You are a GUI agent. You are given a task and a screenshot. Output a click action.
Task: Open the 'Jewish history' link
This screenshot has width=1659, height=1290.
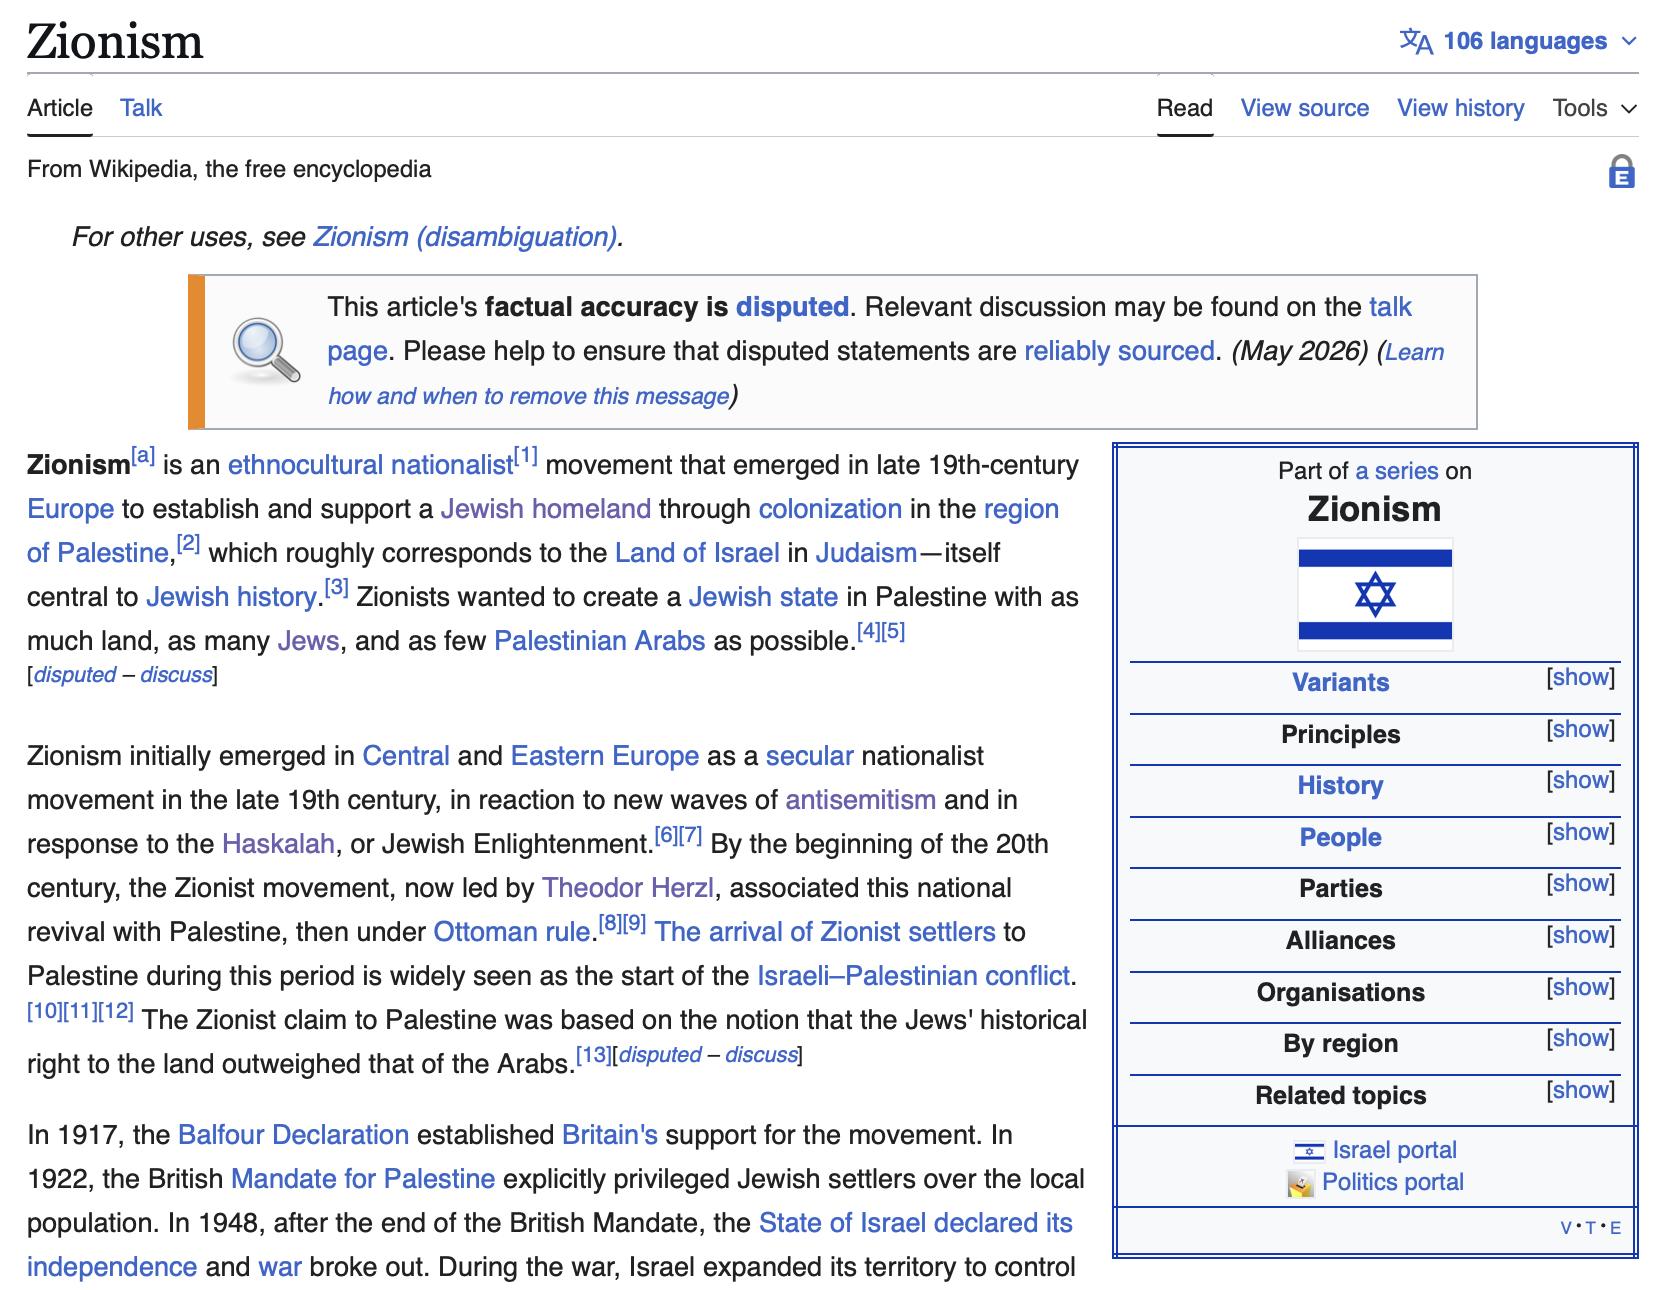tap(231, 597)
